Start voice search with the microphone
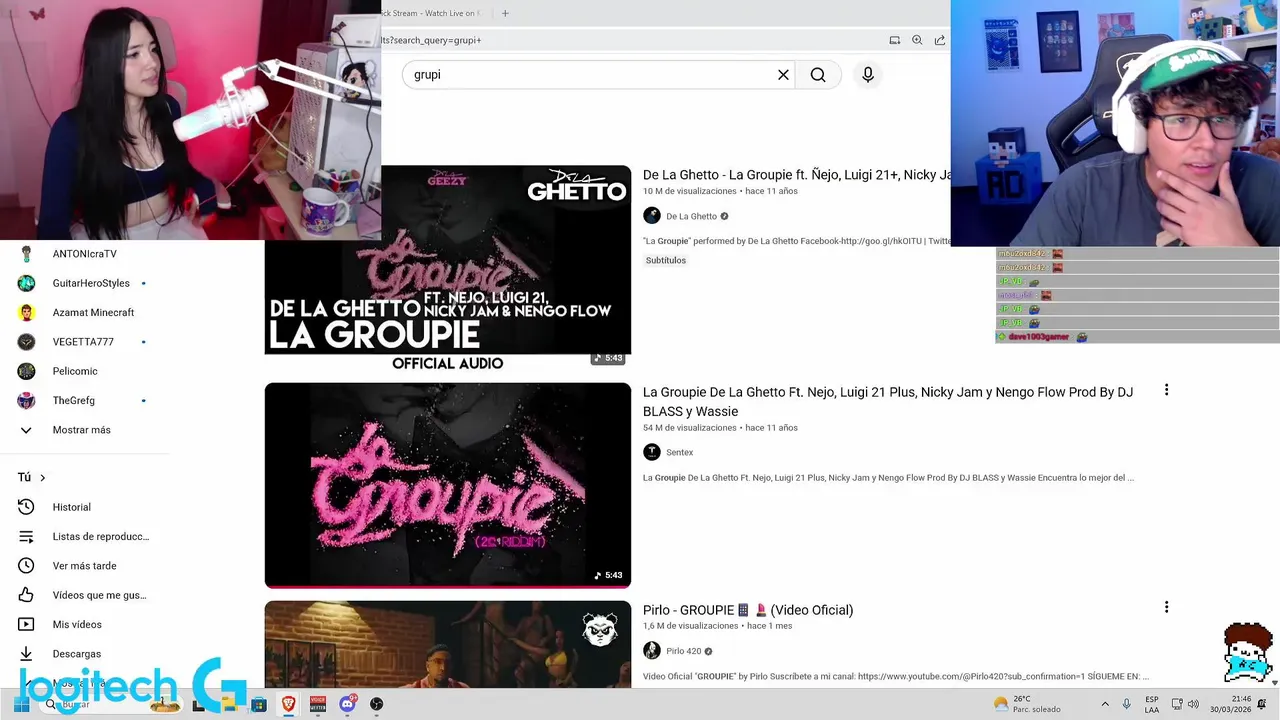The height and width of the screenshot is (720, 1280). (x=868, y=75)
